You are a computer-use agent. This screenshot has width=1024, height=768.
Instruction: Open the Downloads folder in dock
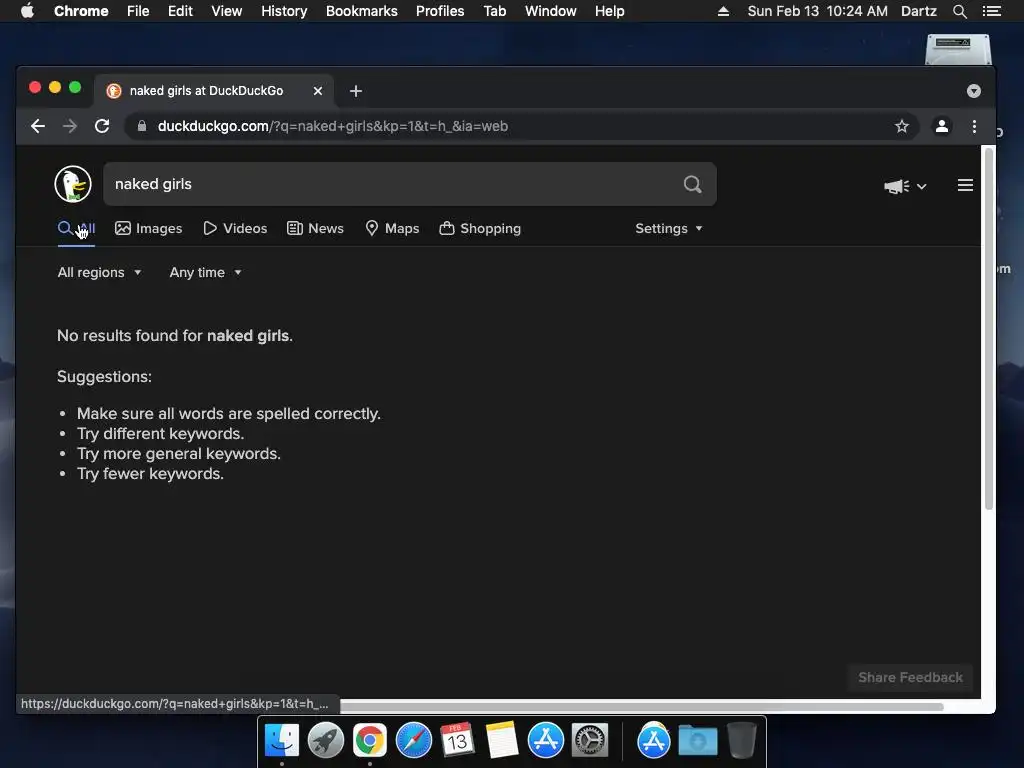point(697,741)
